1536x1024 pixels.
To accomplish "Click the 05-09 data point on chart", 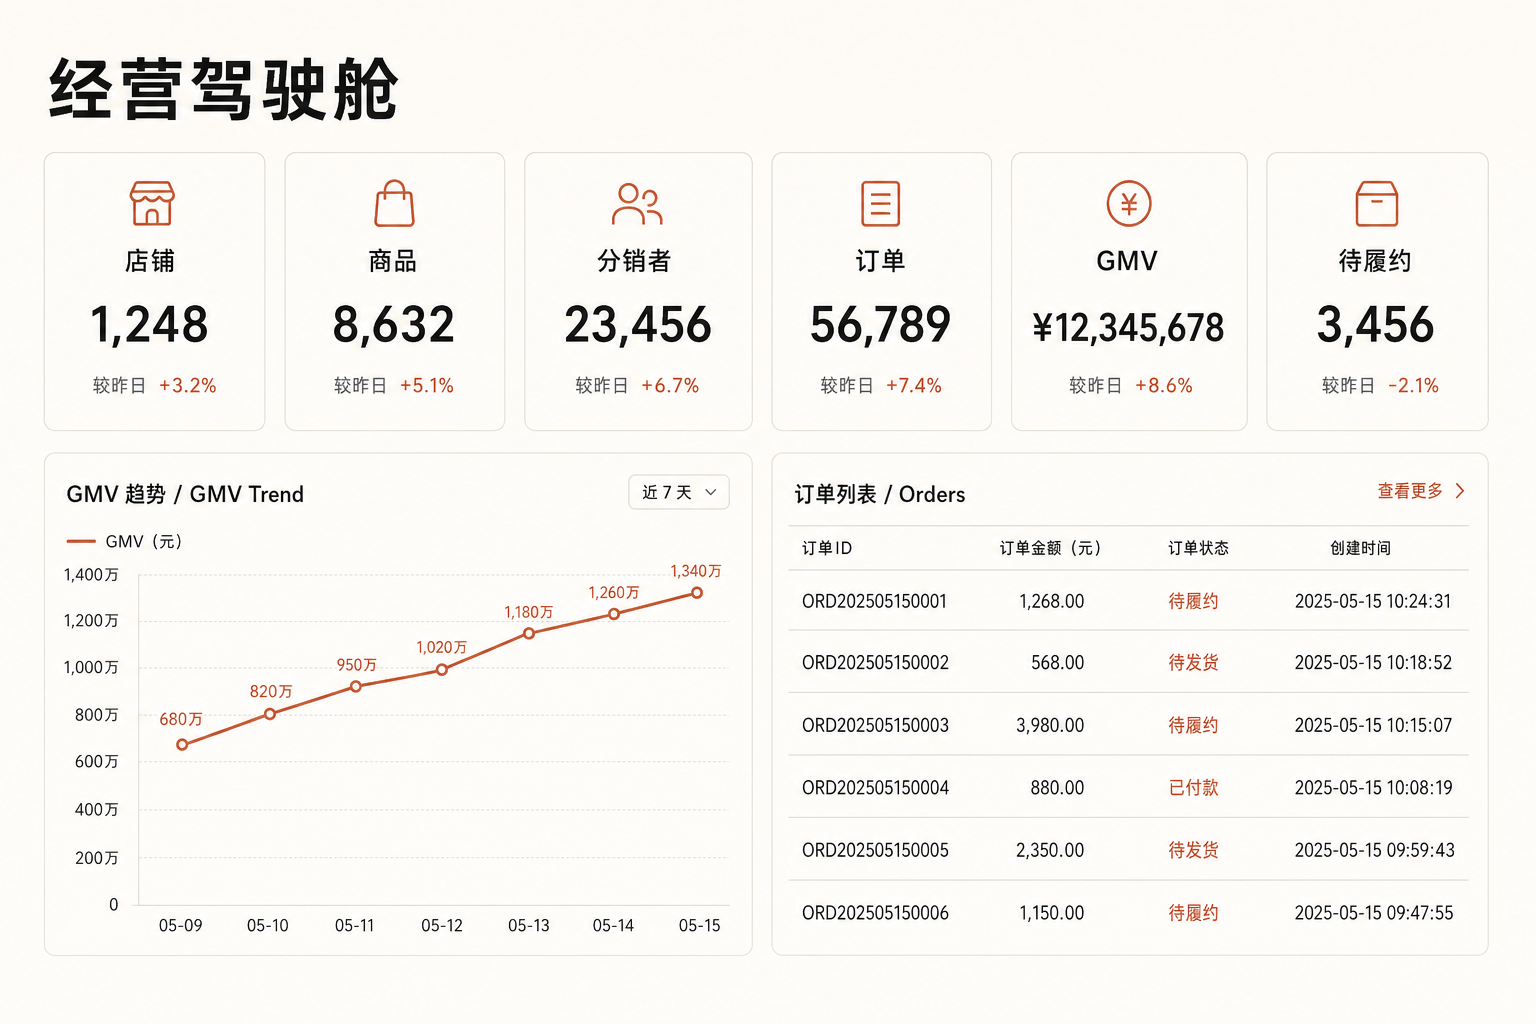I will coord(182,745).
